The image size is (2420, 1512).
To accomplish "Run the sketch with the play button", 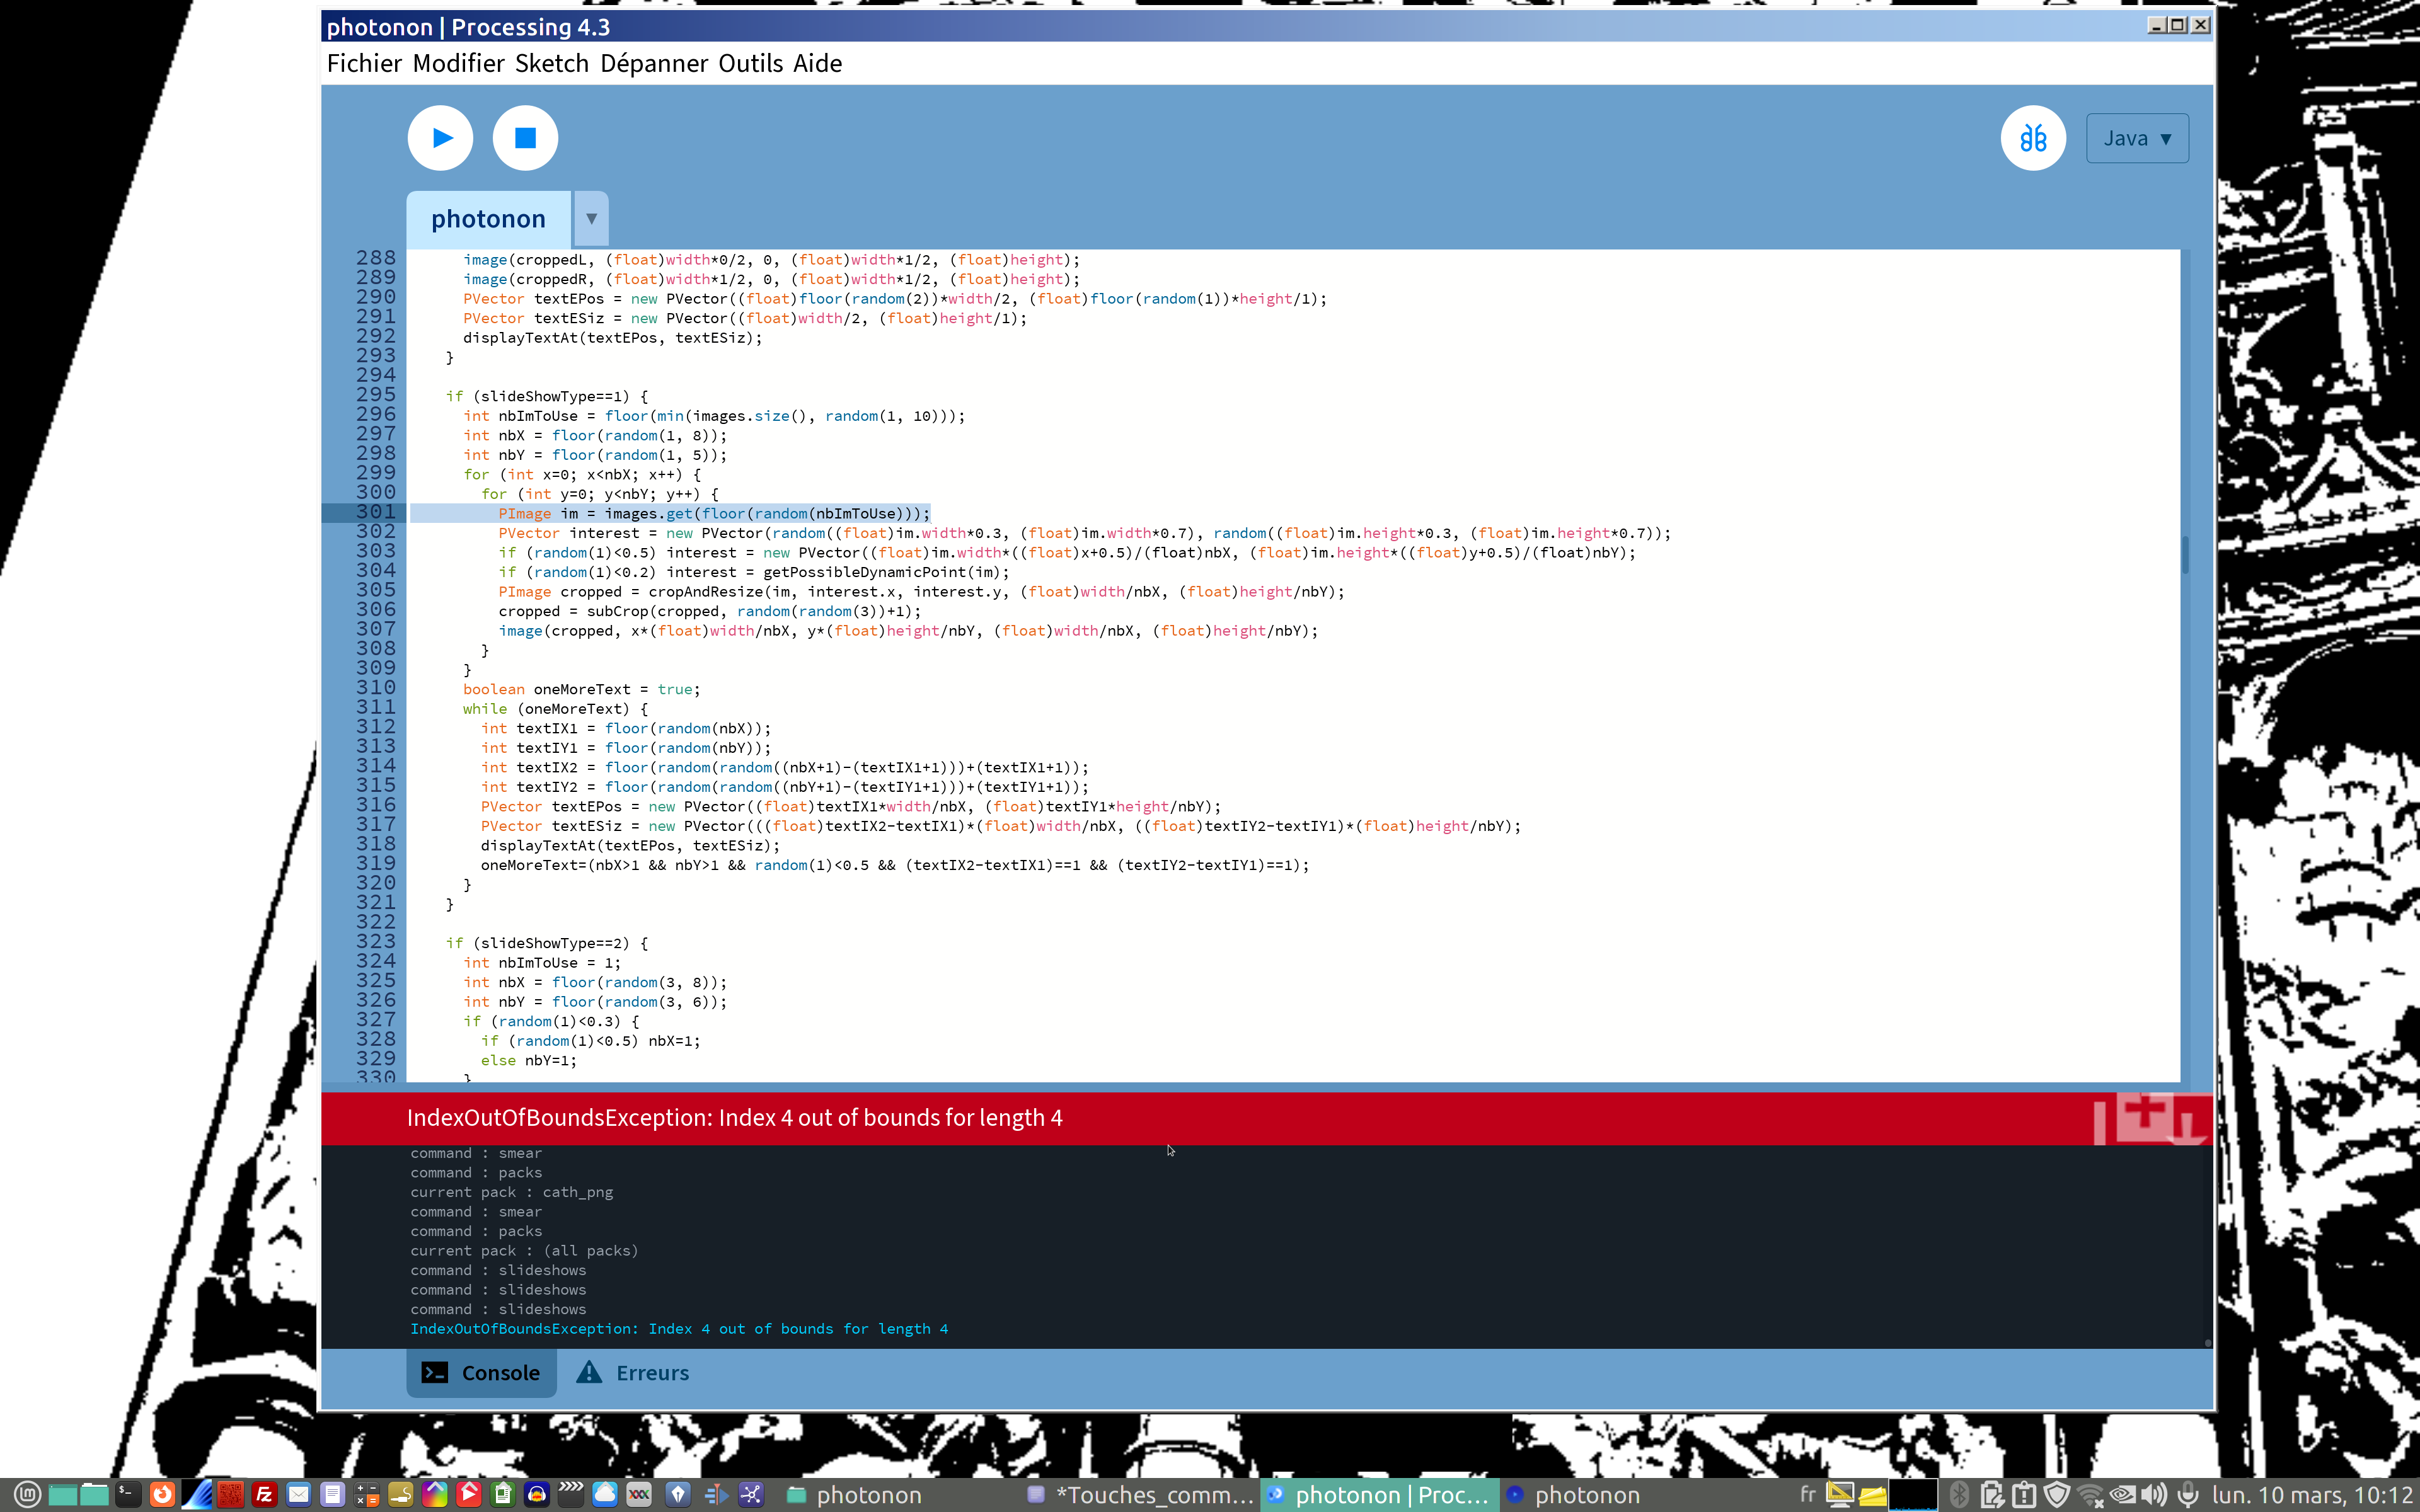I will pos(440,138).
